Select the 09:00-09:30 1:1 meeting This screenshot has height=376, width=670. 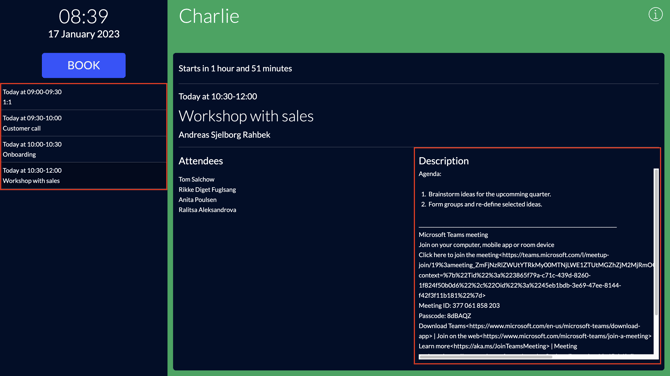(x=84, y=97)
